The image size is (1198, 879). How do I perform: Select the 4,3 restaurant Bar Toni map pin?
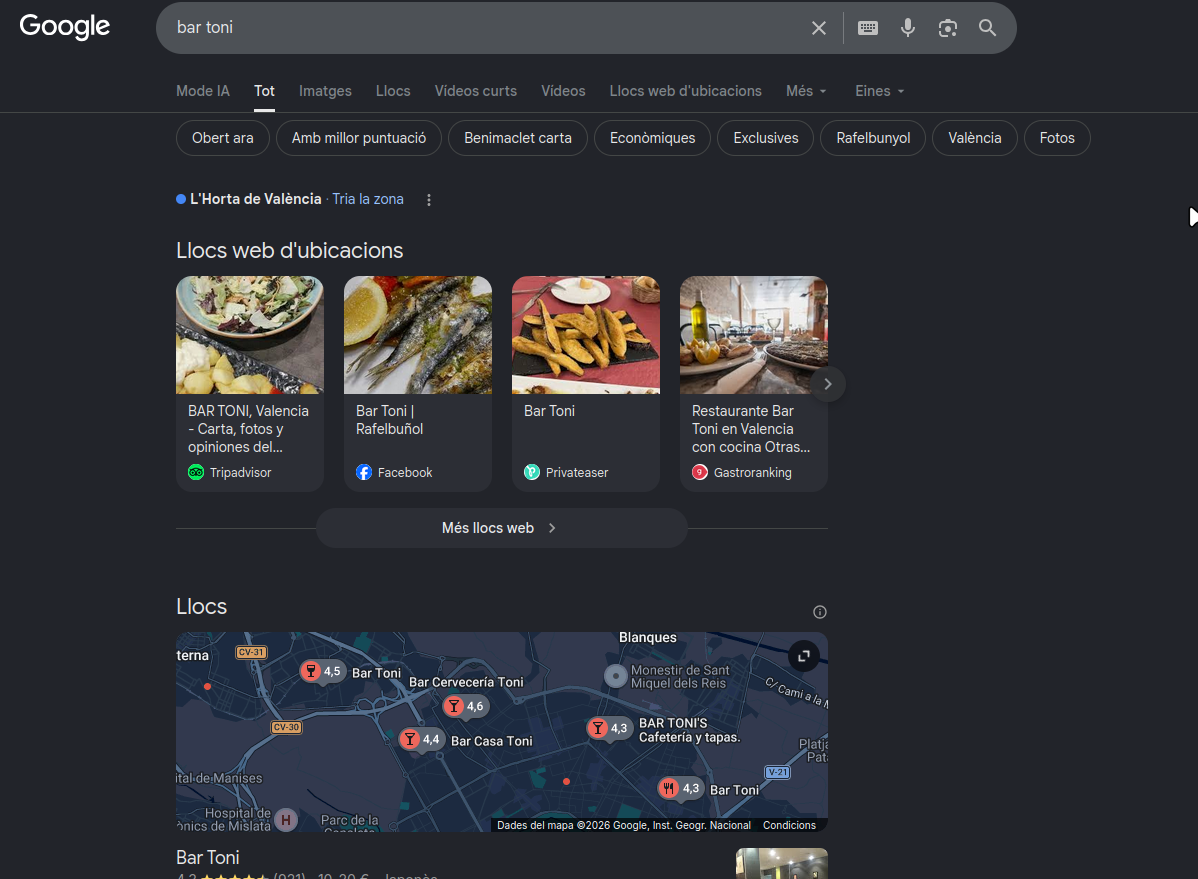click(x=681, y=788)
